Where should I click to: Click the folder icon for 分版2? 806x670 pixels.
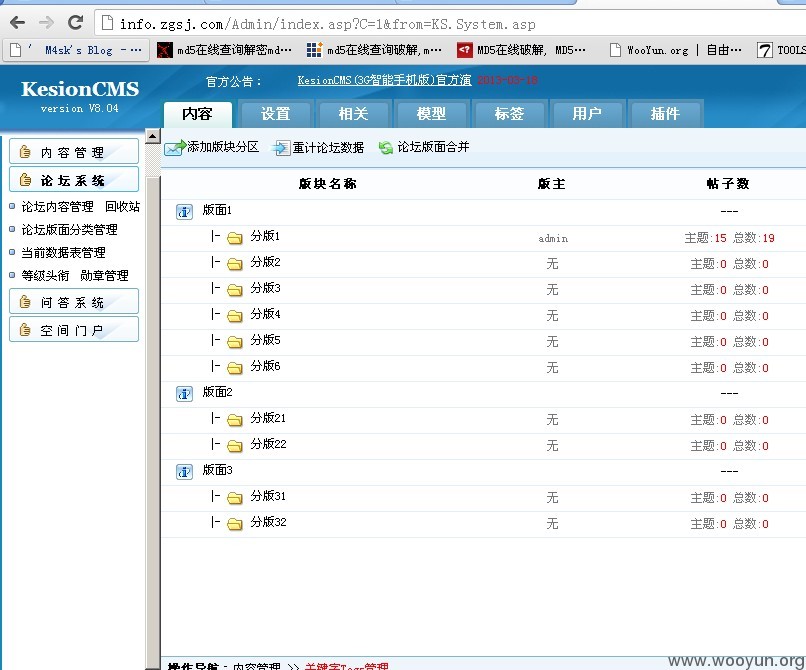(x=235, y=264)
